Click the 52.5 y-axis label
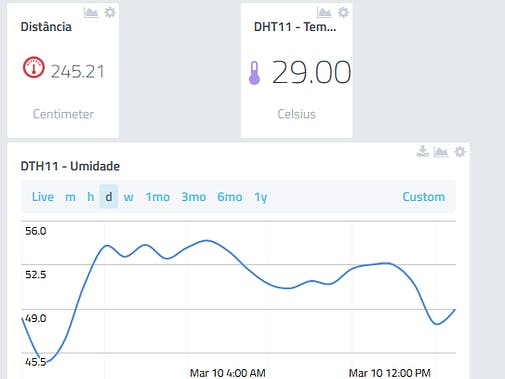This screenshot has height=379, width=505. pos(36,275)
